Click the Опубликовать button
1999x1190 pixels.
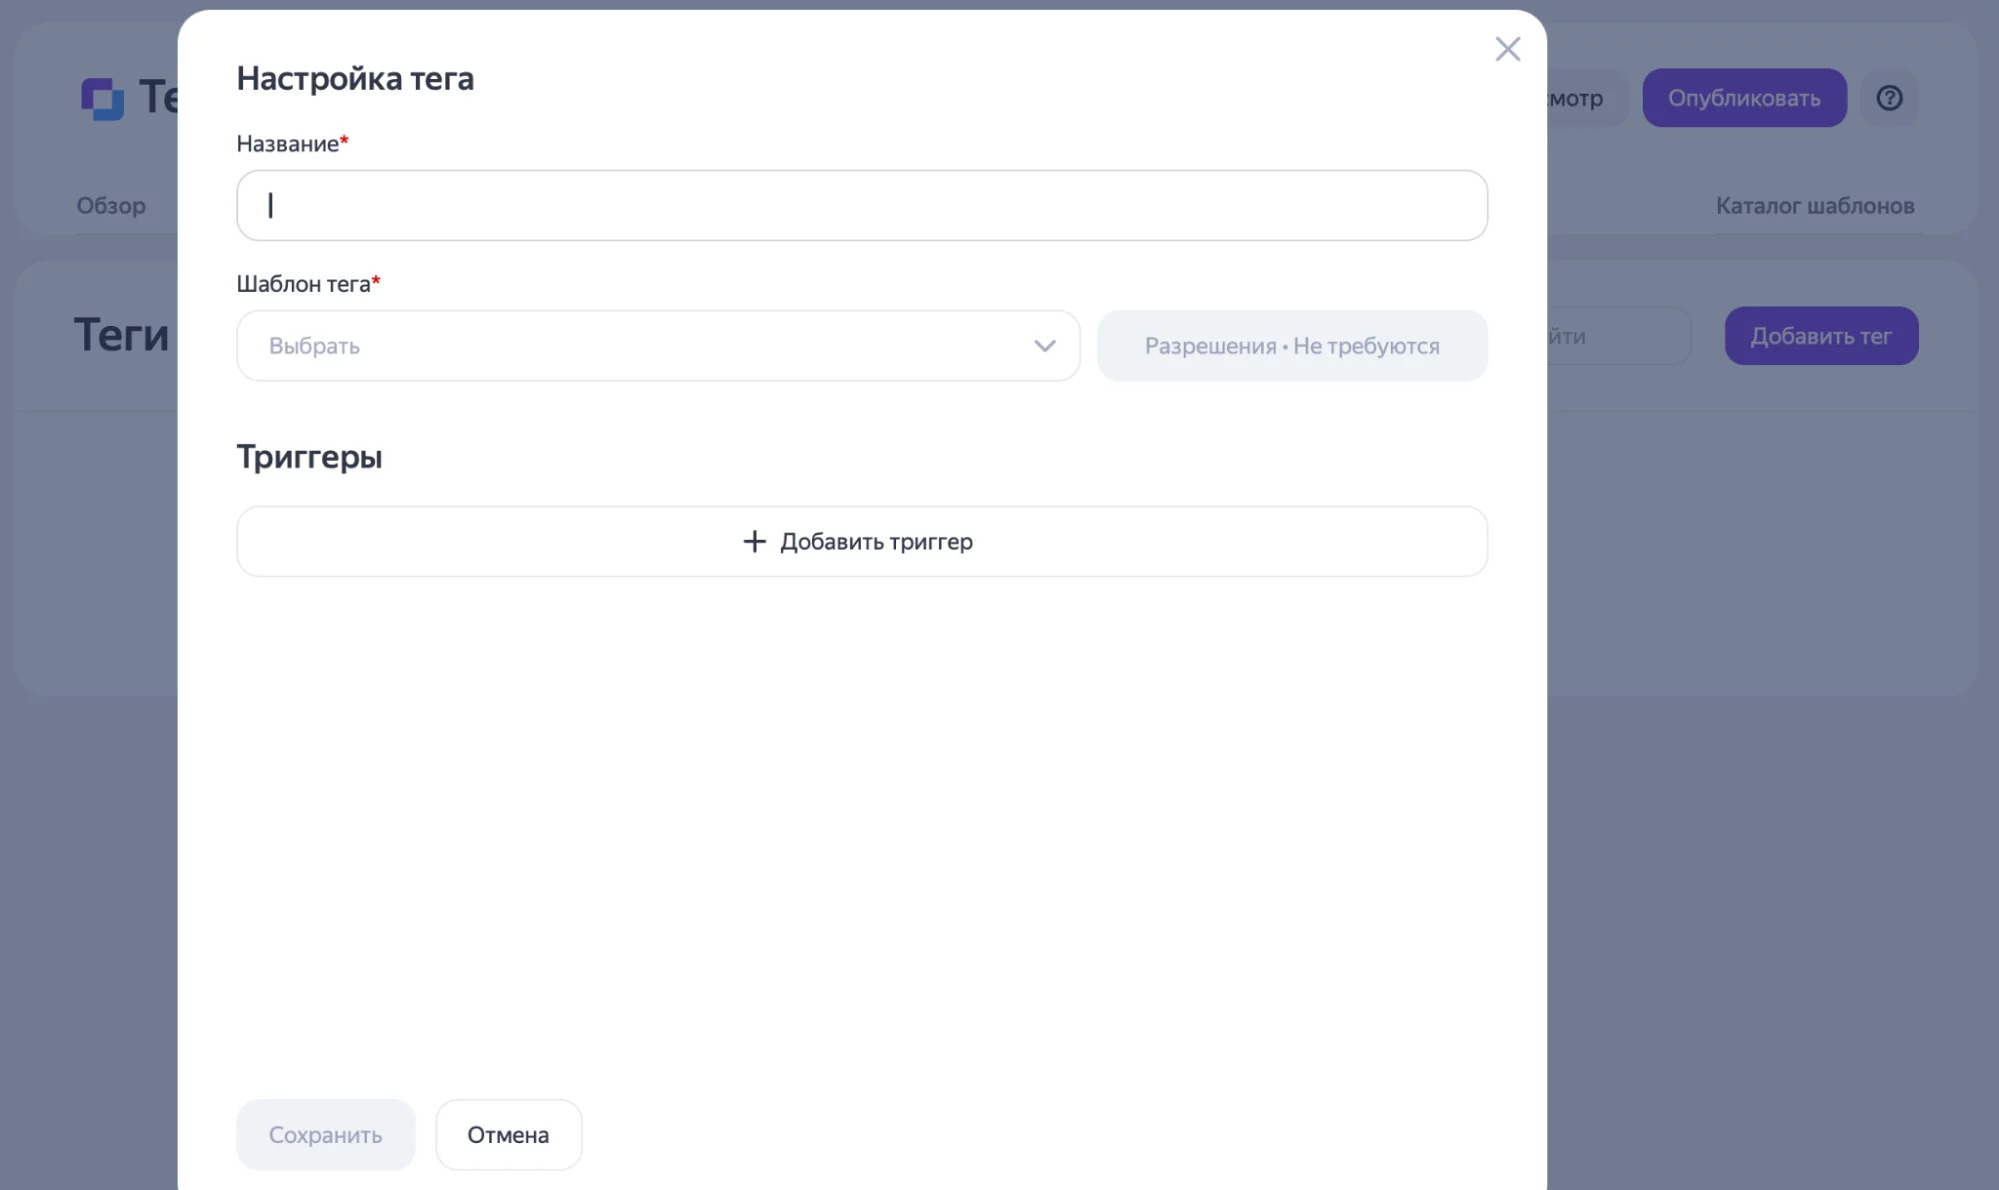point(1743,98)
